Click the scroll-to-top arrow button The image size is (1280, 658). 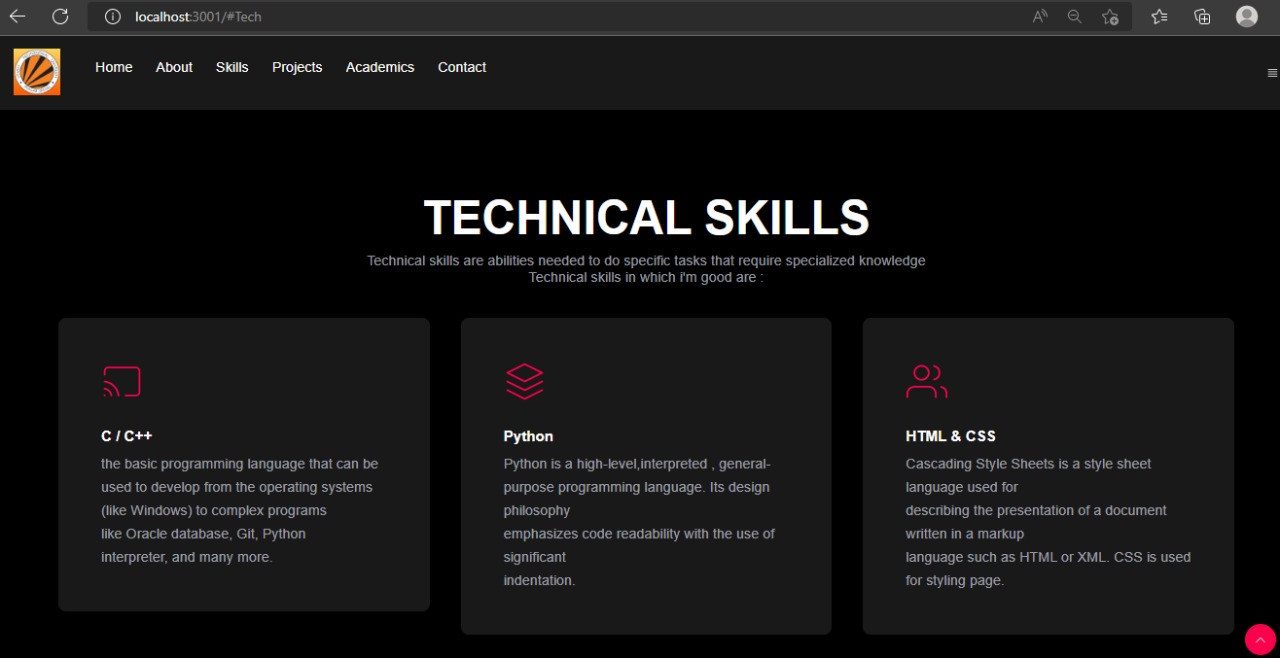1259,639
